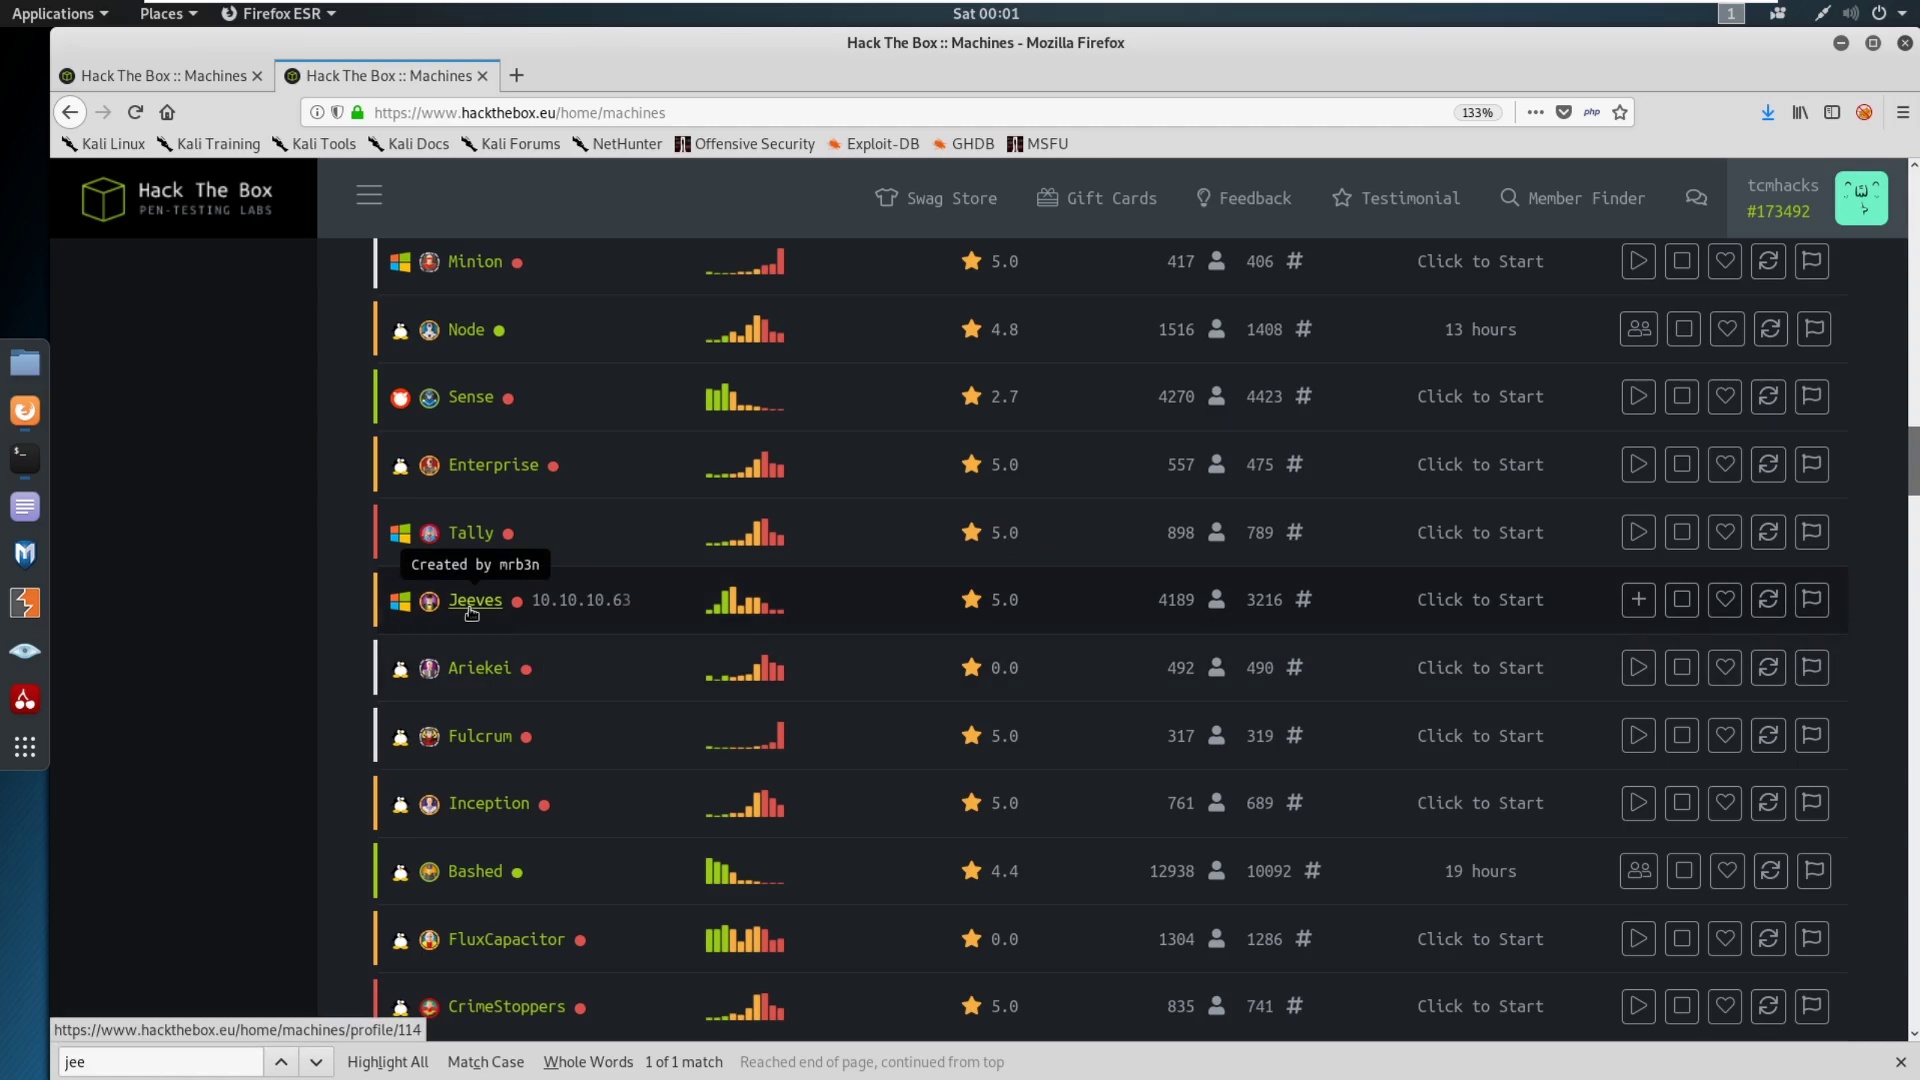
Task: Click the tcmhacks profile avatar
Action: [1861, 198]
